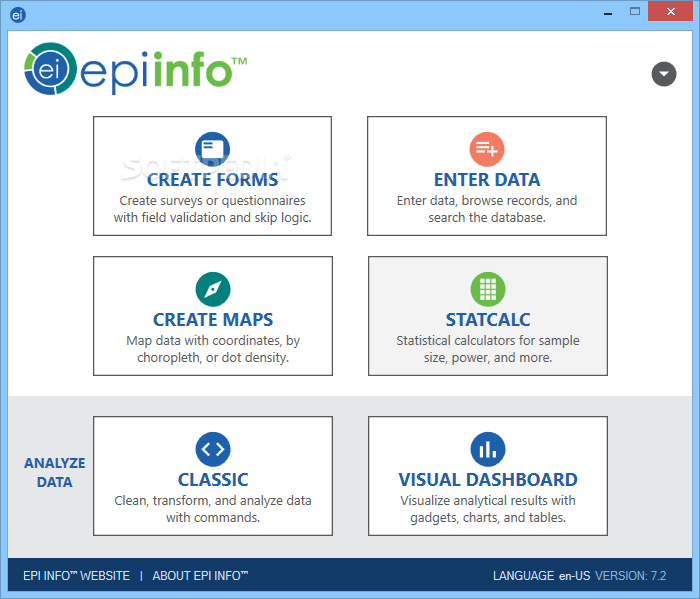Close the Epi Info window
Image resolution: width=700 pixels, height=599 pixels.
pos(671,12)
